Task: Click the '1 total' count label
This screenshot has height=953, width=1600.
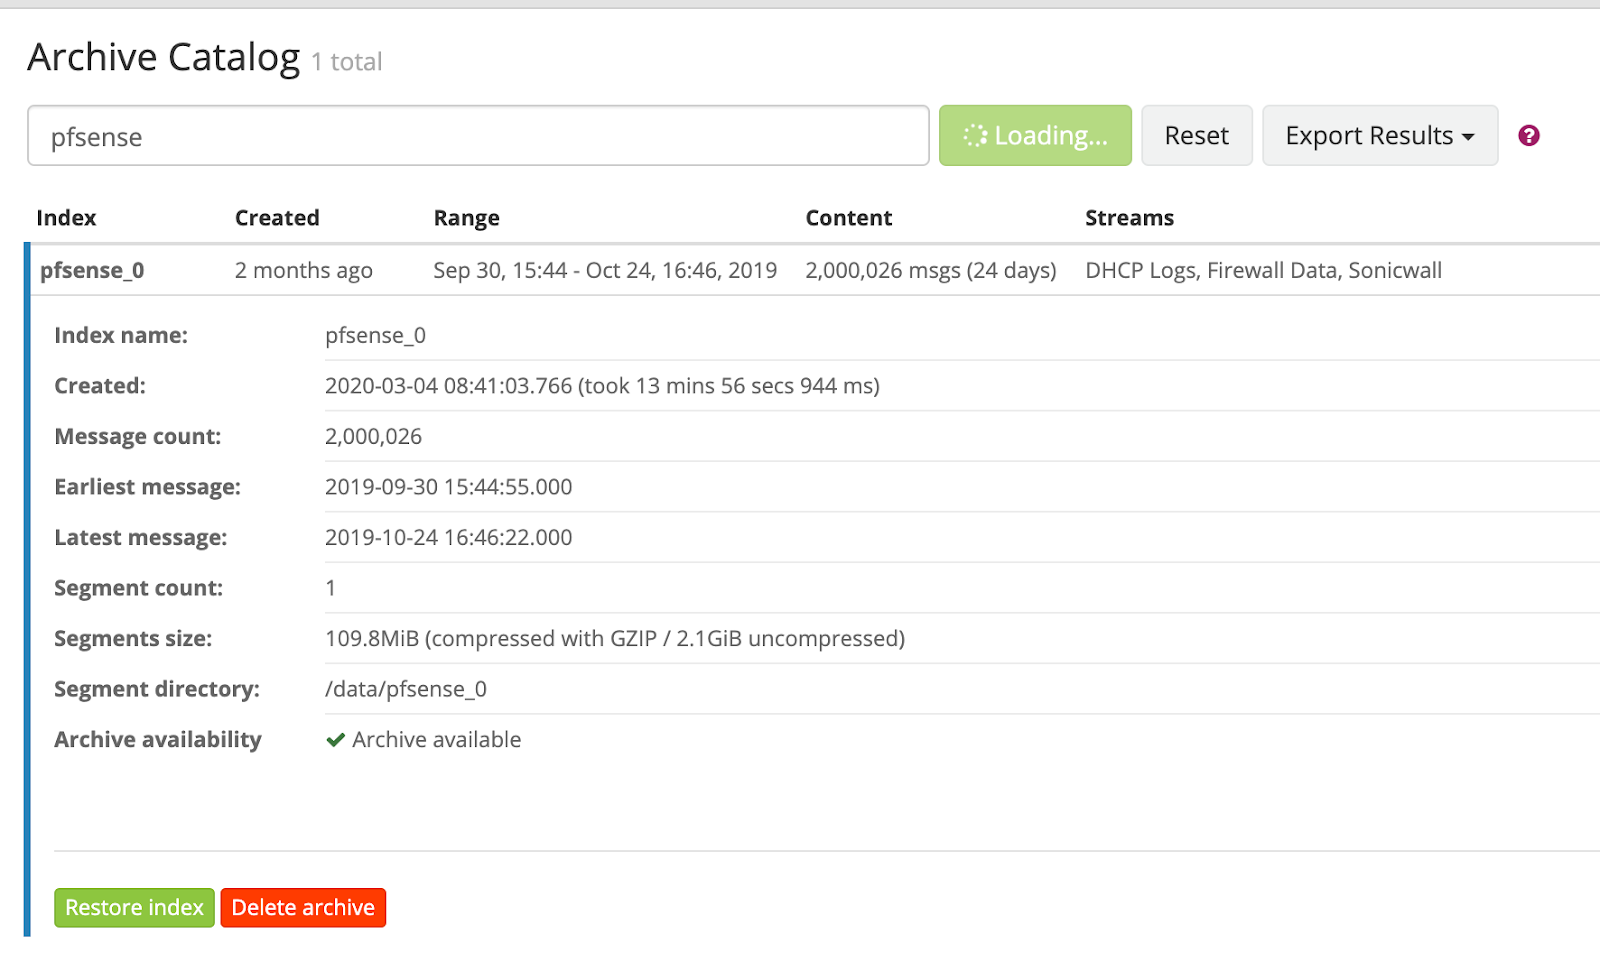Action: tap(347, 62)
